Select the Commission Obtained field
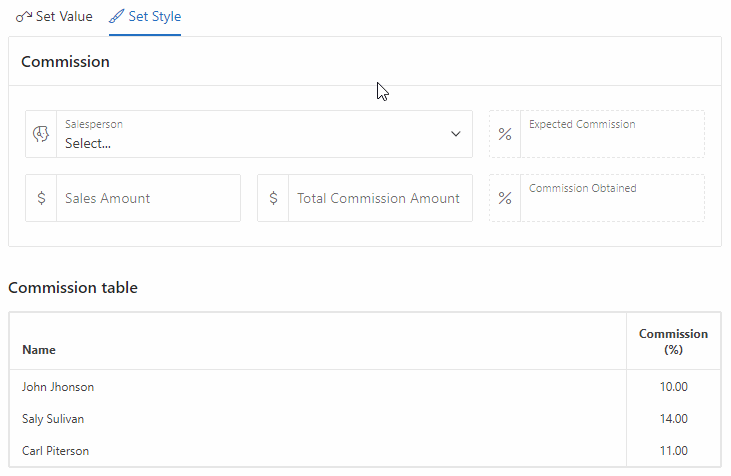The image size is (731, 476). [x=612, y=198]
